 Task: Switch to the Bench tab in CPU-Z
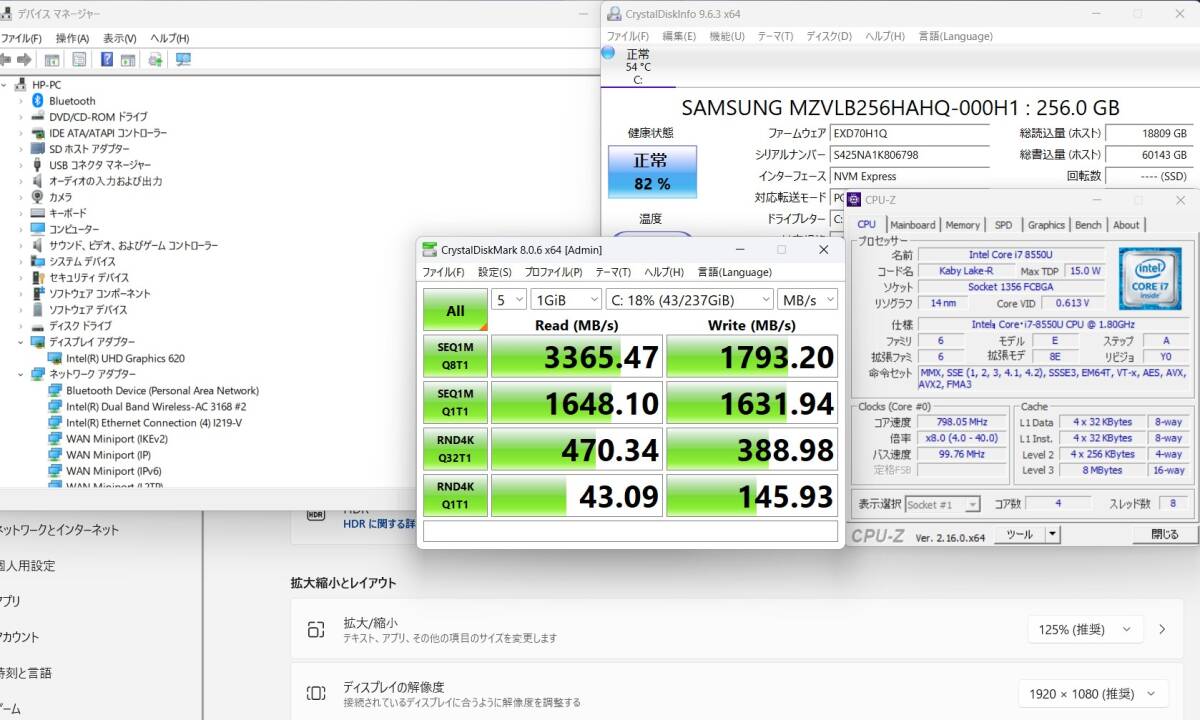click(x=1088, y=225)
